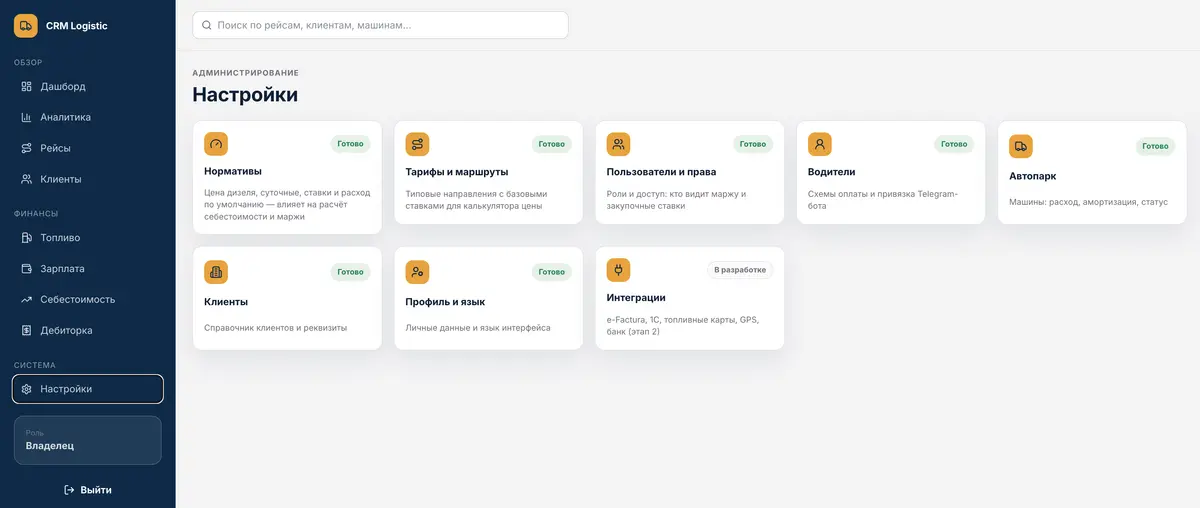Open the Рейсы sidebar section
Image resolution: width=1200 pixels, height=508 pixels.
(x=88, y=148)
